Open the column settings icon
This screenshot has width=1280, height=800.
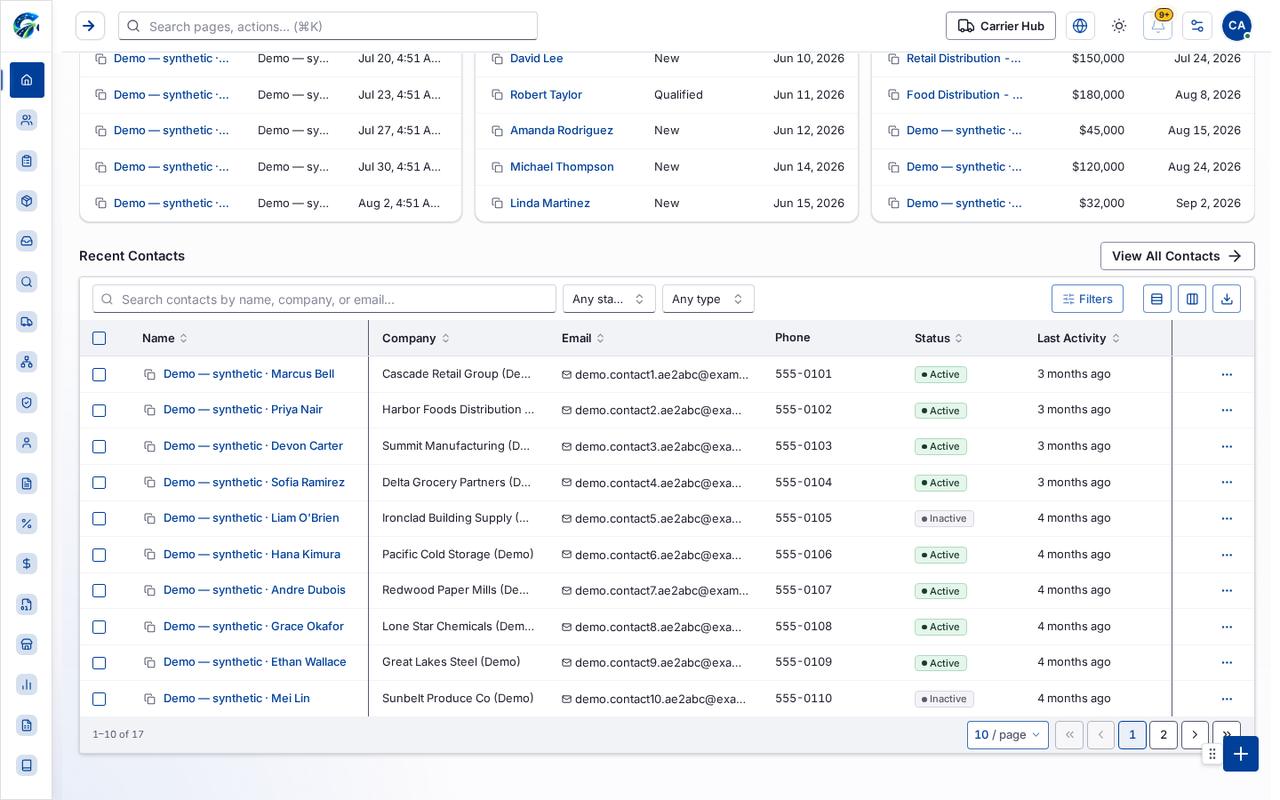1192,299
